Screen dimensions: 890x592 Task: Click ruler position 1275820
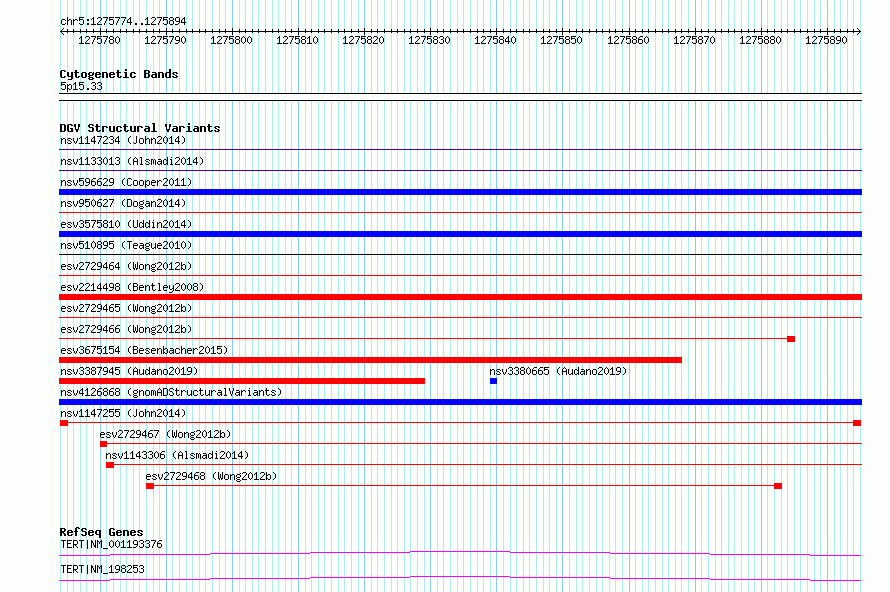pos(363,40)
